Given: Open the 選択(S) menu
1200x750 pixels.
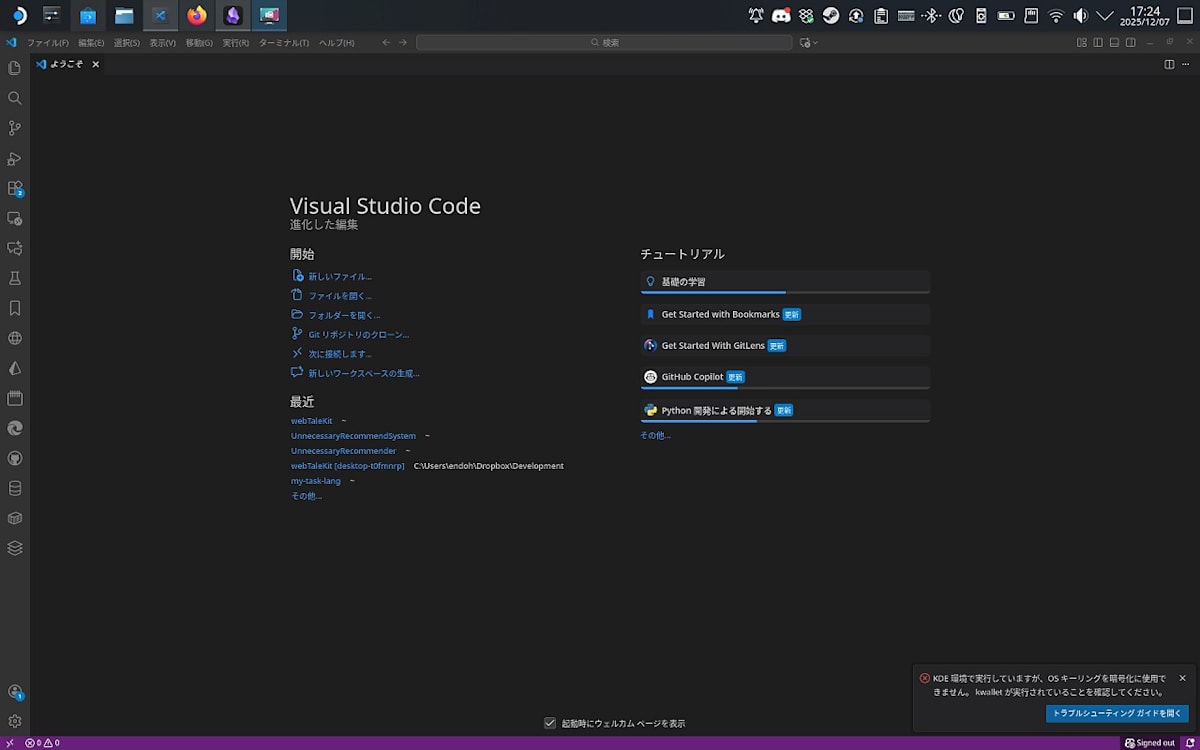Looking at the screenshot, I should [127, 43].
